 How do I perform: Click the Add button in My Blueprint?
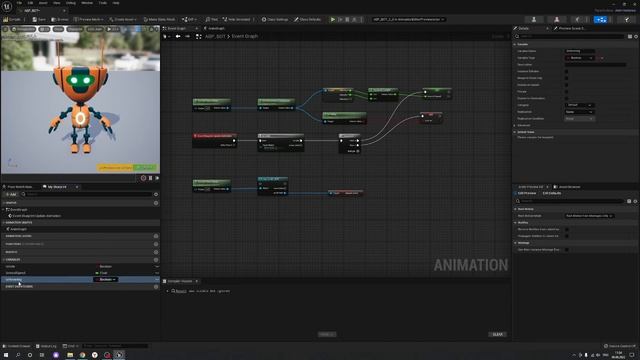point(11,194)
